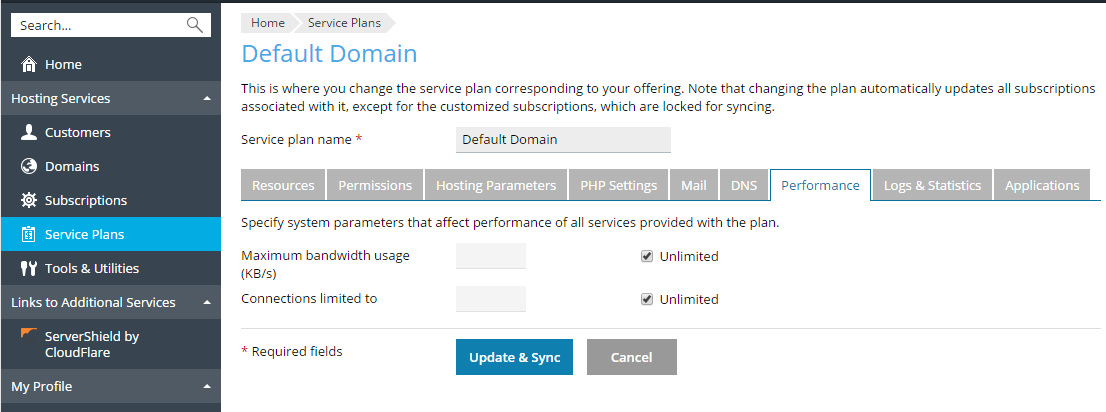Collapse the Hosting Services section
Screen dimensions: 1106x412
pos(206,99)
